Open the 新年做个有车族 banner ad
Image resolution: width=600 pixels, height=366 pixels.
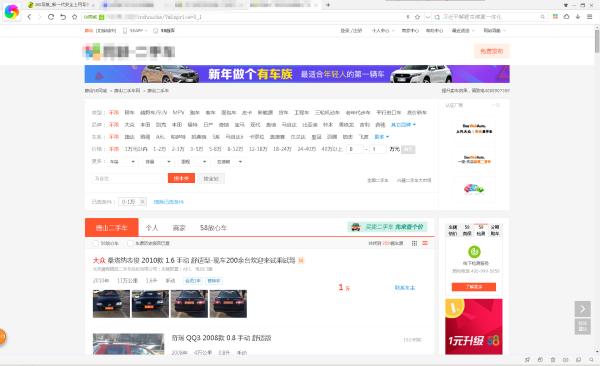(297, 74)
